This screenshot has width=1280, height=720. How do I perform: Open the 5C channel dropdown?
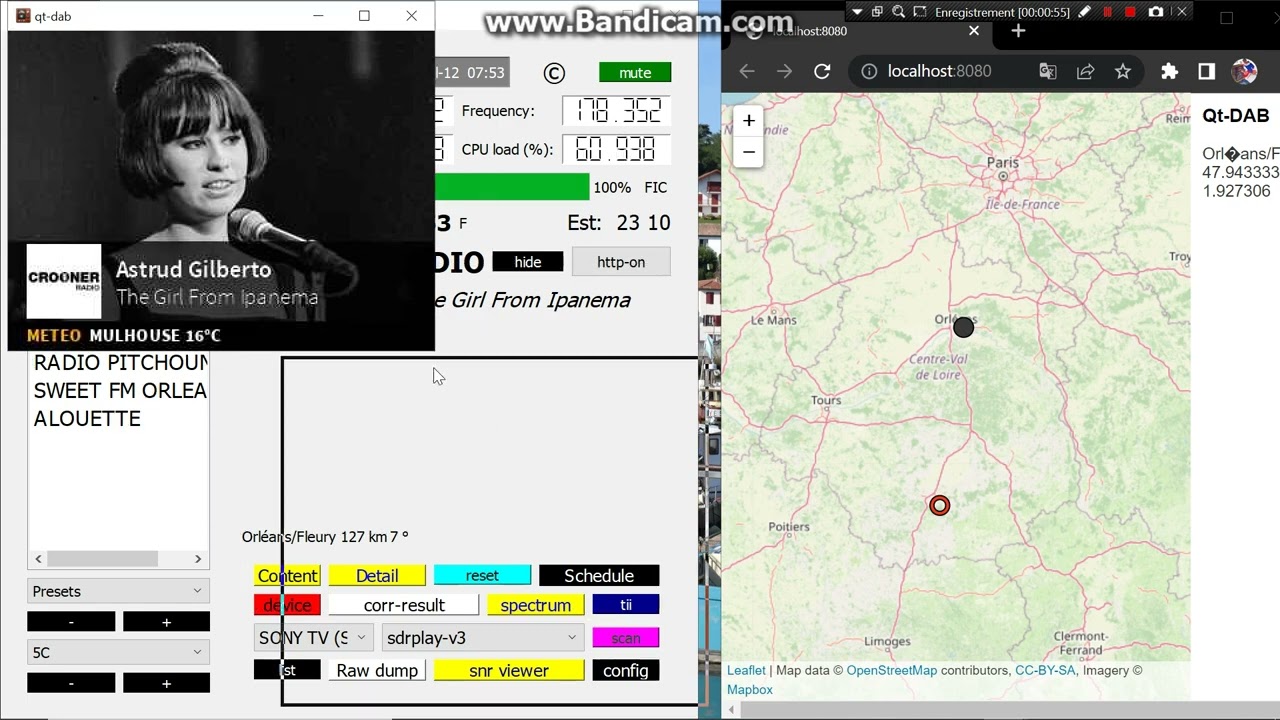[x=118, y=652]
